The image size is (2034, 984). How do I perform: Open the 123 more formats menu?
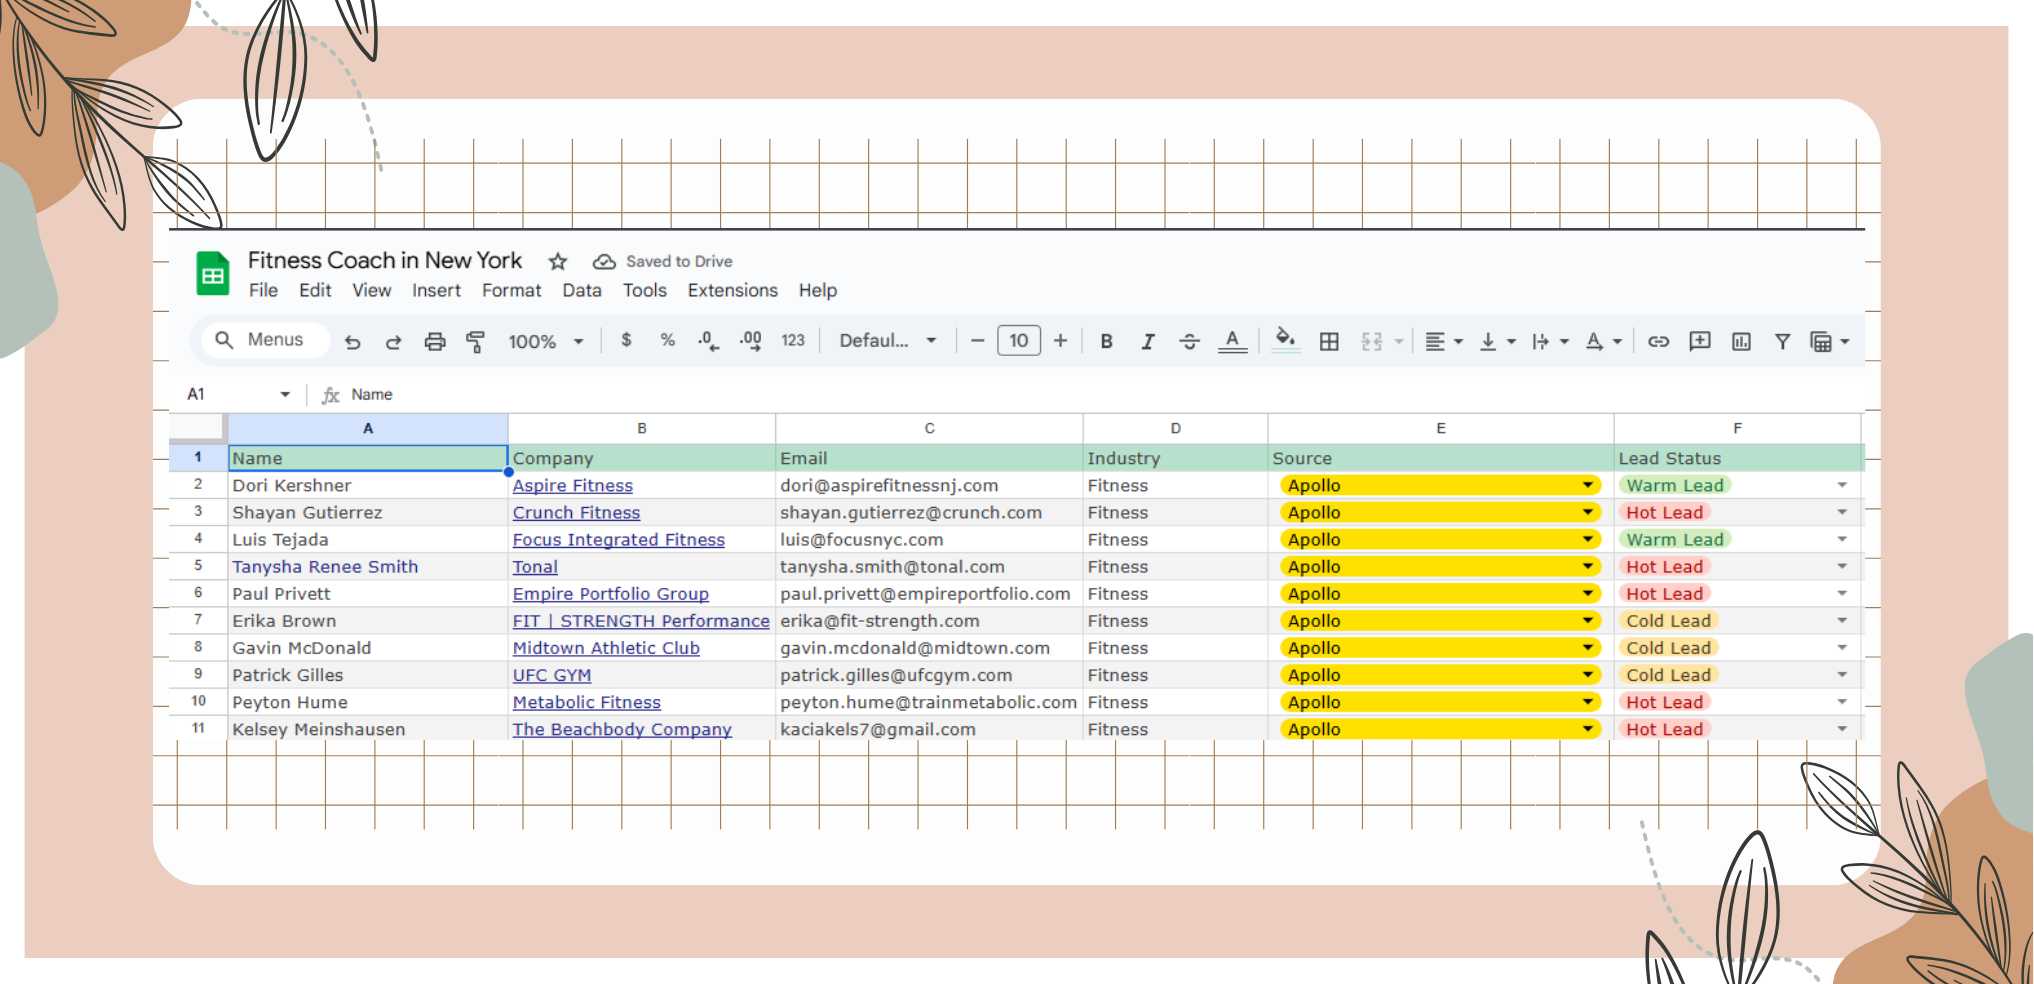793,341
